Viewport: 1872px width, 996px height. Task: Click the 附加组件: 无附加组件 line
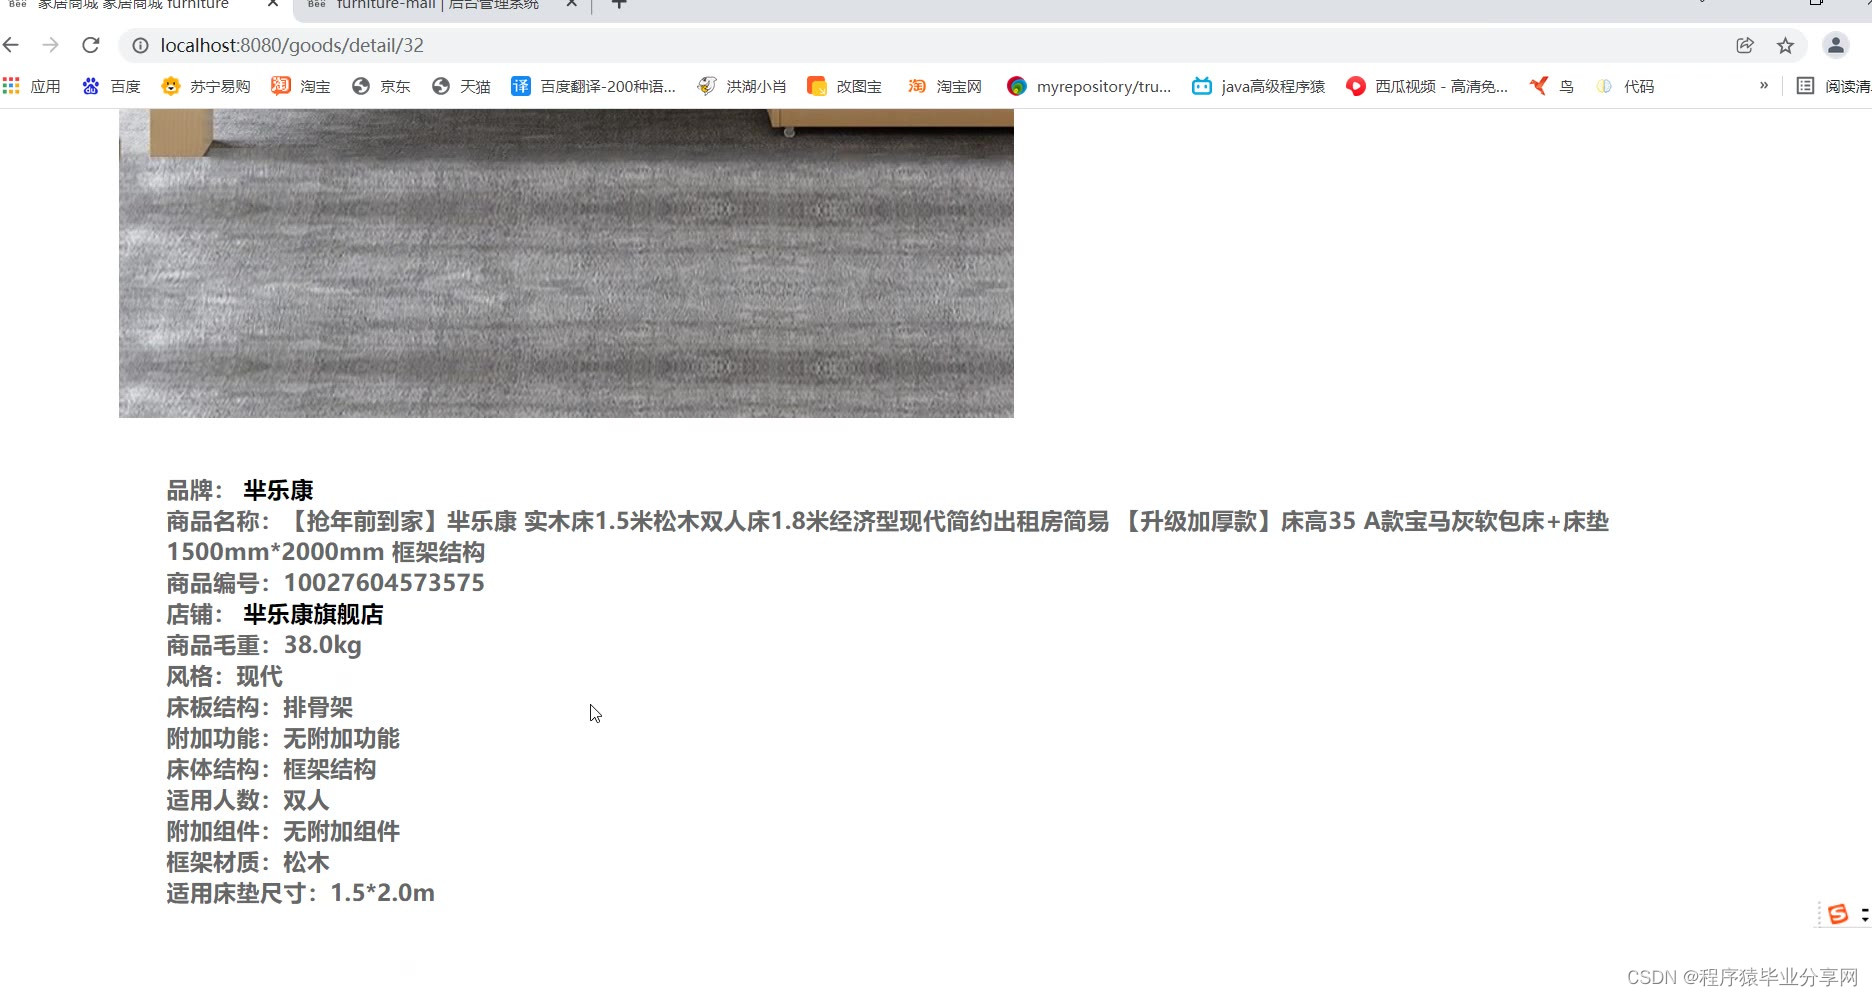[283, 831]
